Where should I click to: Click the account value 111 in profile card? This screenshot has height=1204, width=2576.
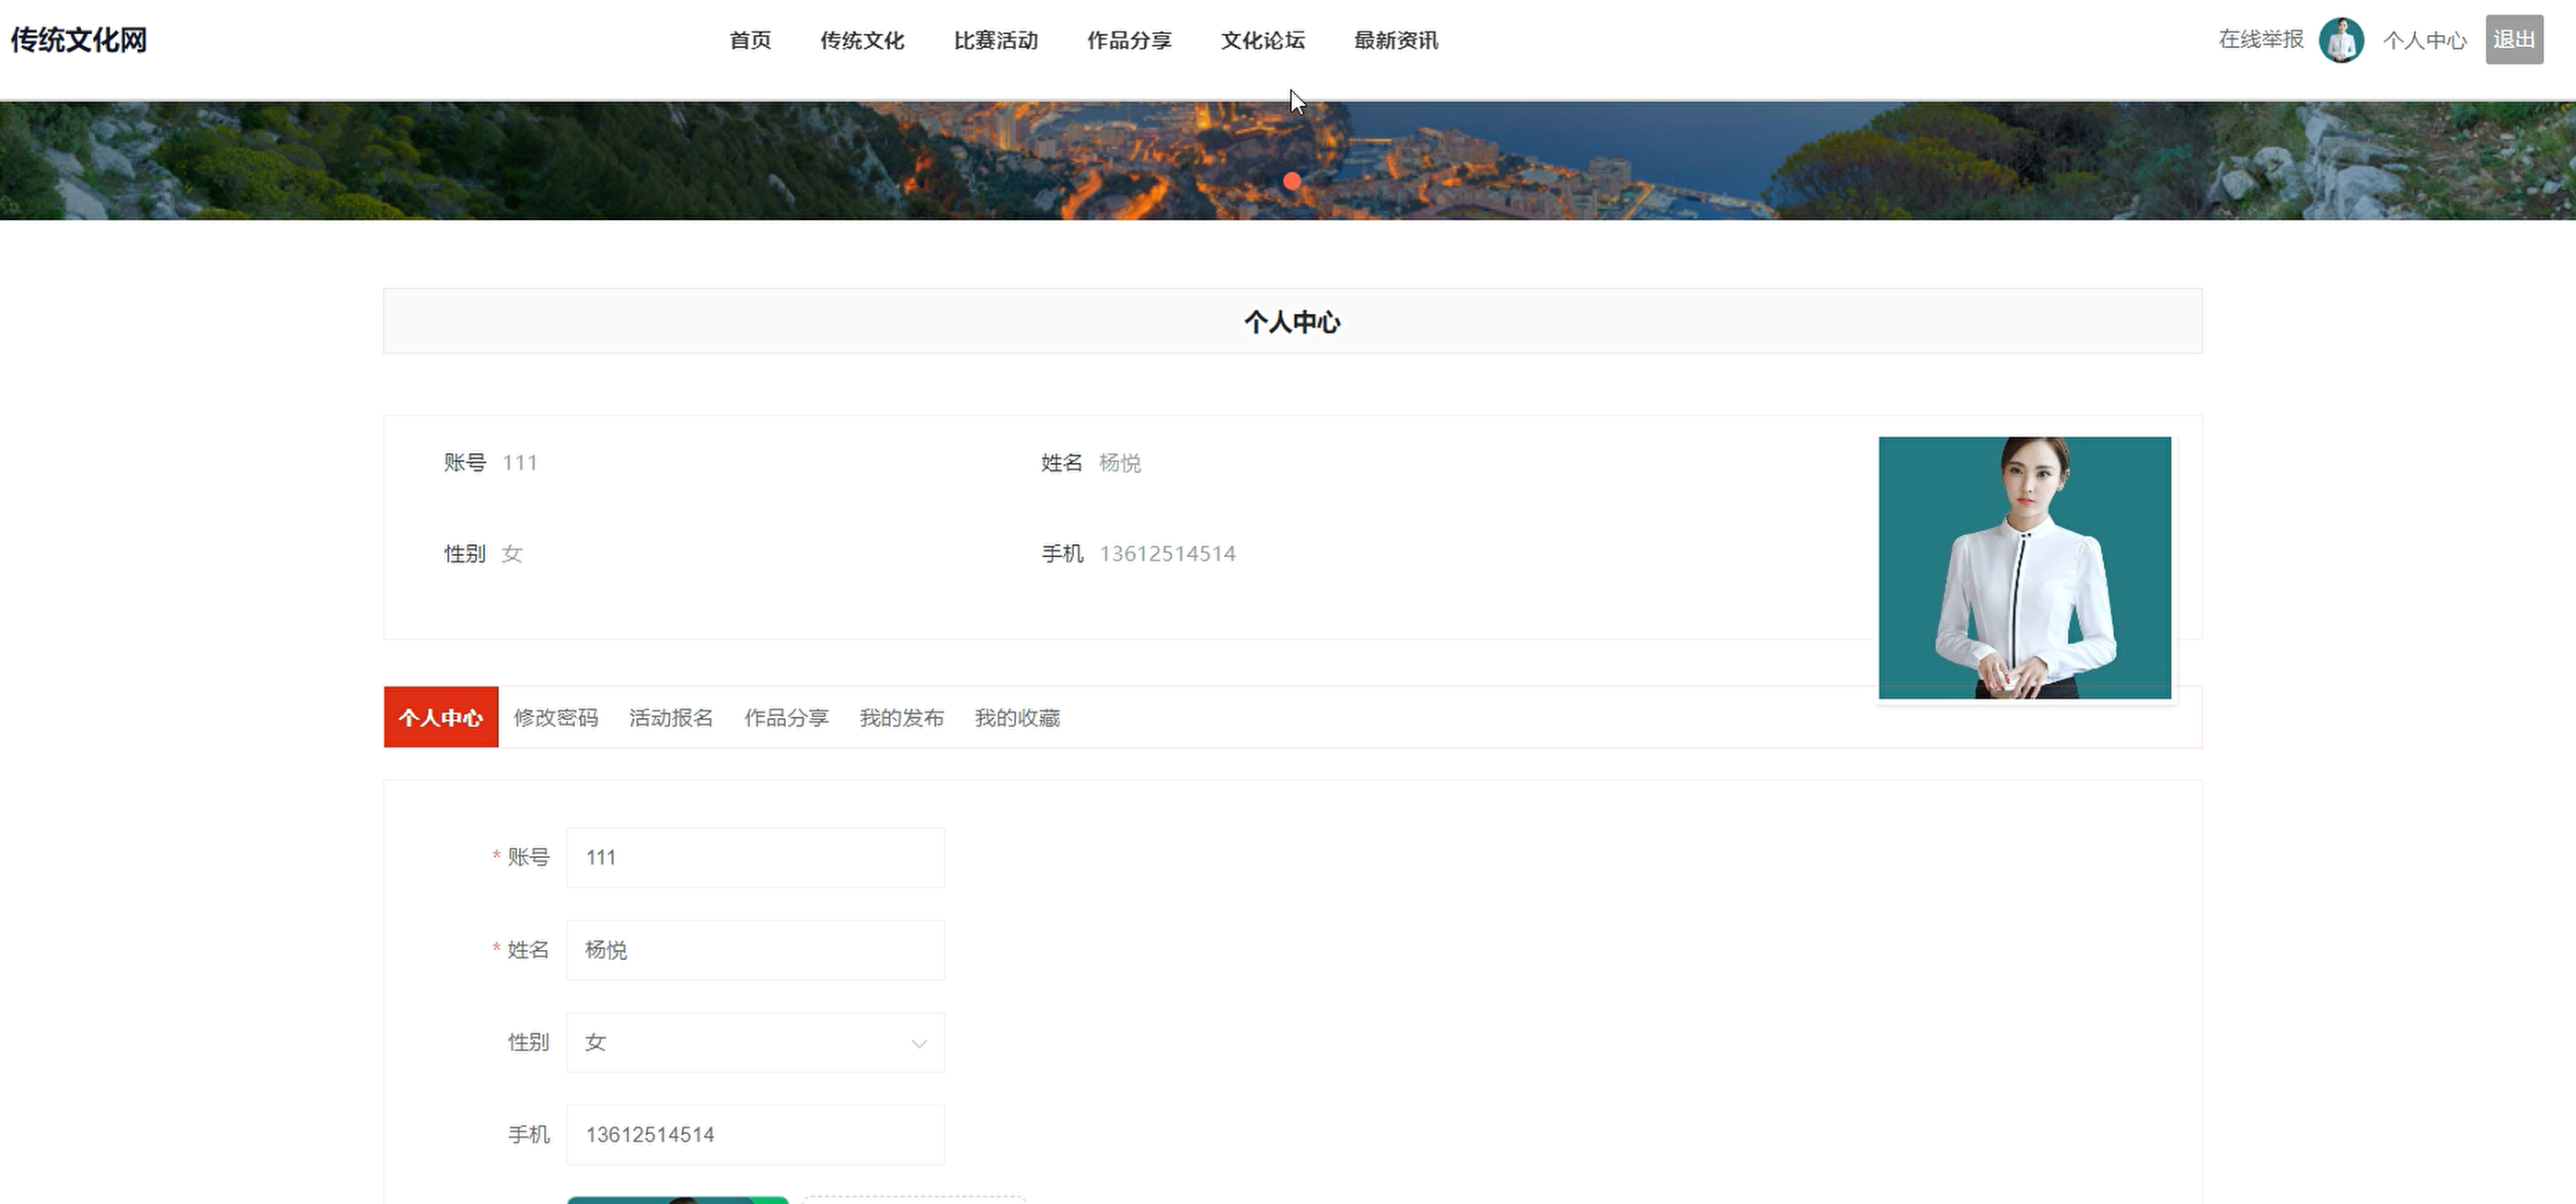520,462
